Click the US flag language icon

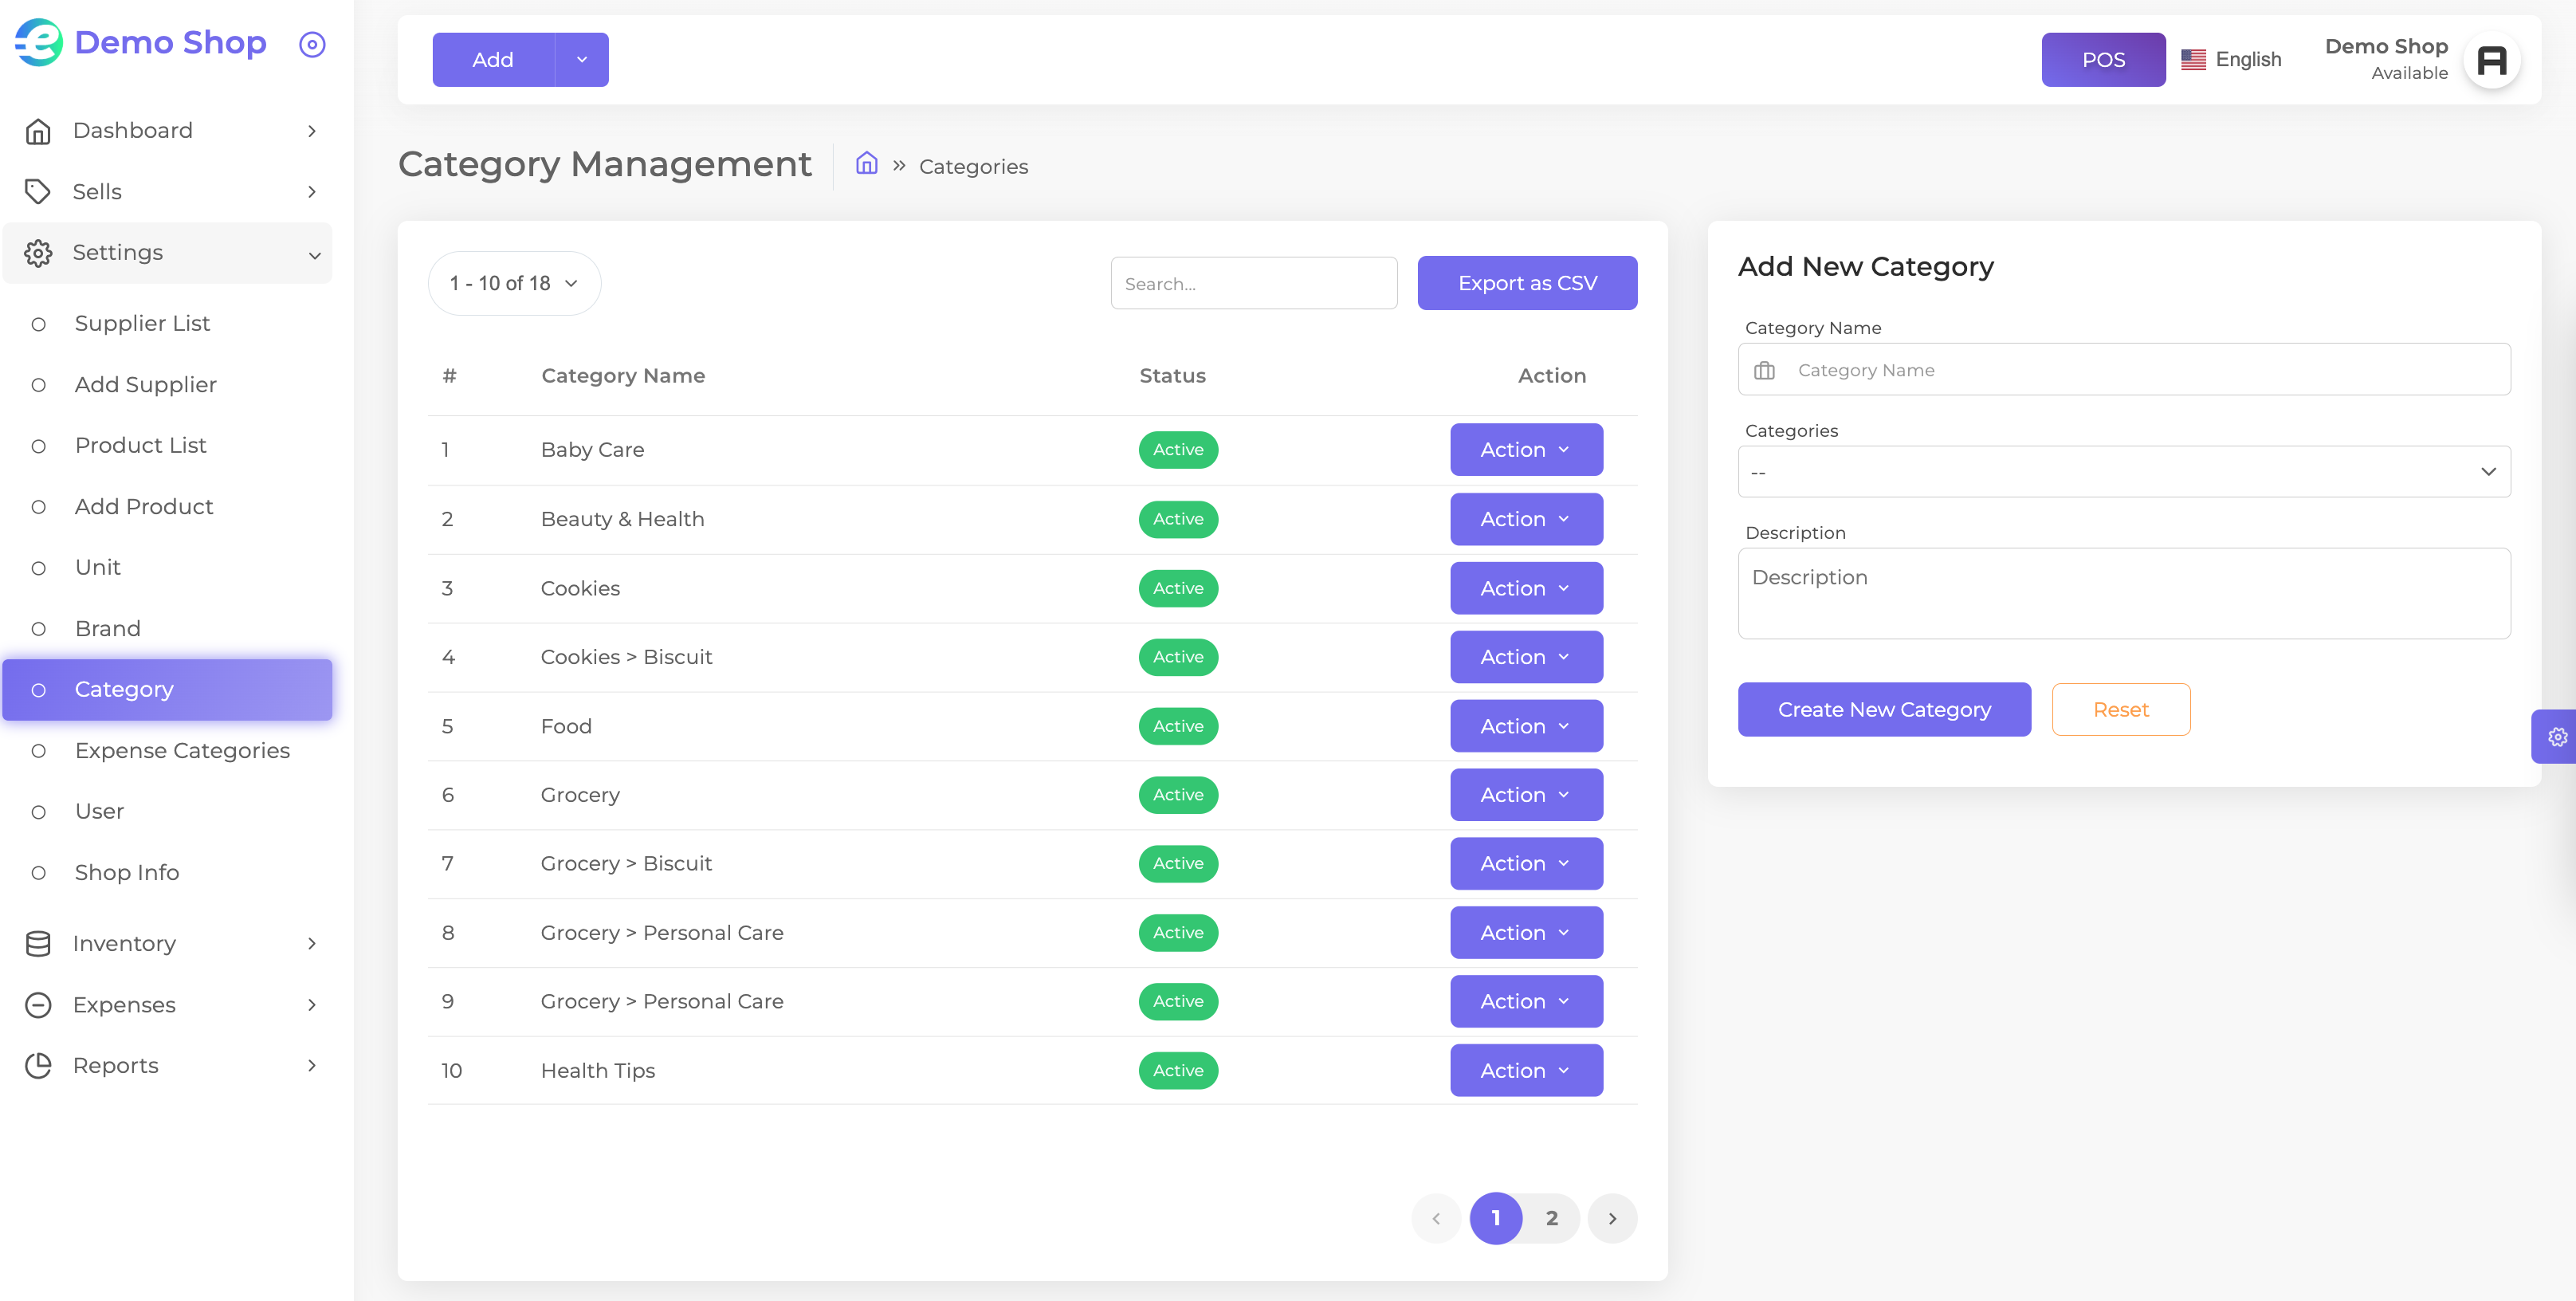pyautogui.click(x=2193, y=60)
